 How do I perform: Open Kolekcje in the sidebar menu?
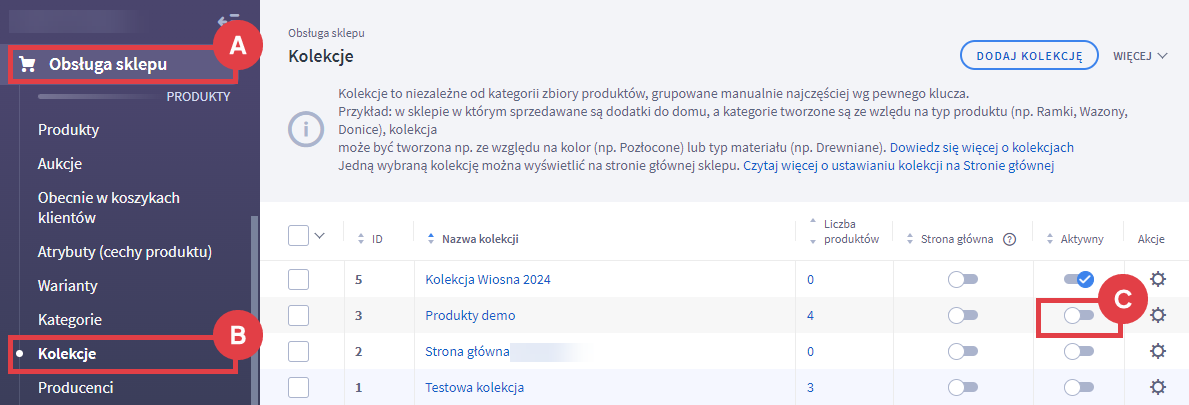pyautogui.click(x=67, y=353)
